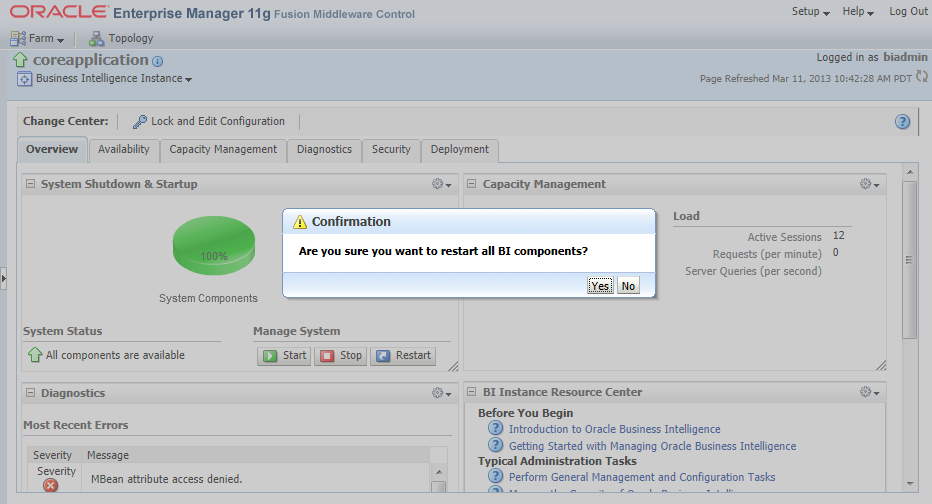This screenshot has width=932, height=504.
Task: Click the Oracle logo
Action: coord(59,11)
